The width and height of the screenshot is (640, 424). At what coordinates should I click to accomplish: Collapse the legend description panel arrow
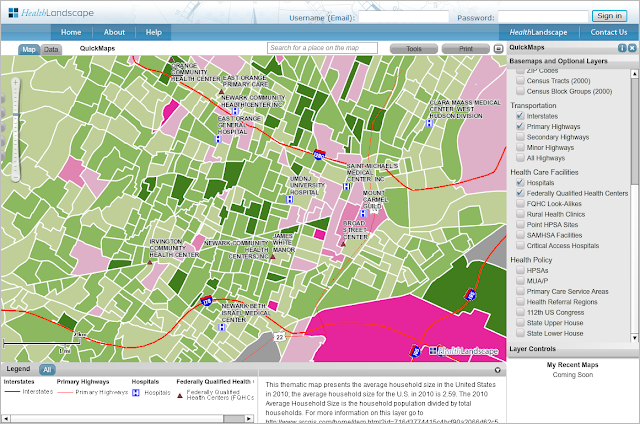click(498, 370)
